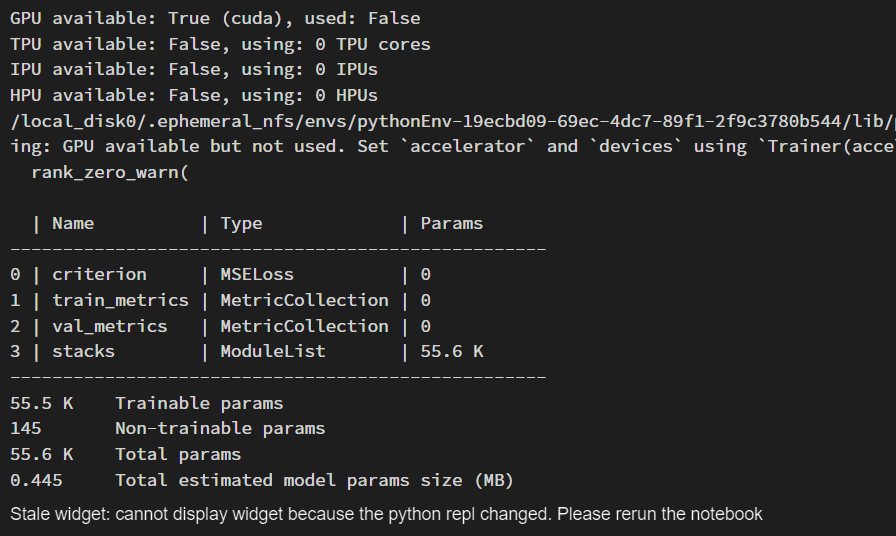Screen dimensions: 896x536
Task: Select the 'train_metrics' row name
Action: tap(120, 300)
